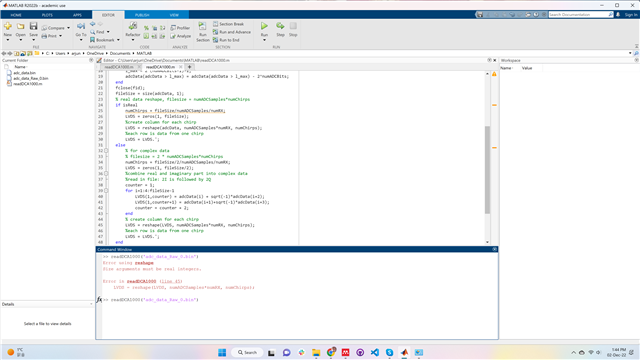
Task: Switch to the APPS tab
Action: coord(77,15)
